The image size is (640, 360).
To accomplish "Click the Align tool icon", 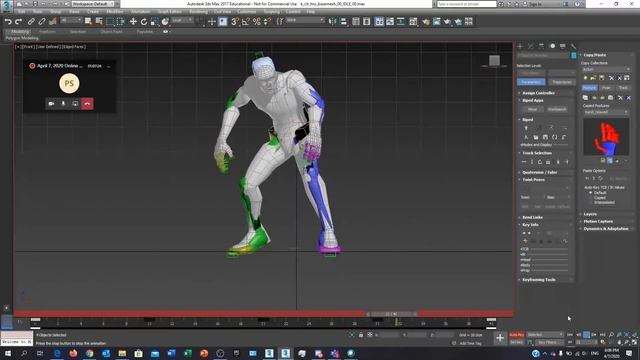I will tap(343, 22).
